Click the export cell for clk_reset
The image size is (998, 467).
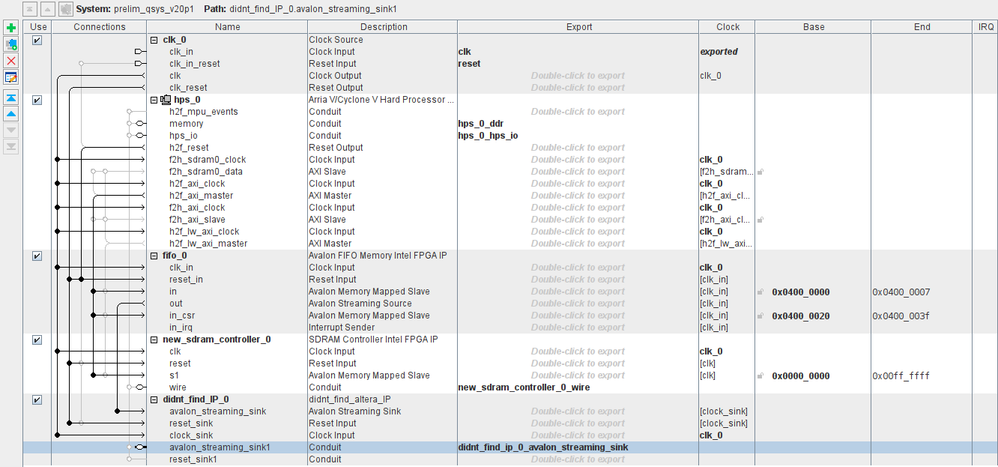(578, 88)
